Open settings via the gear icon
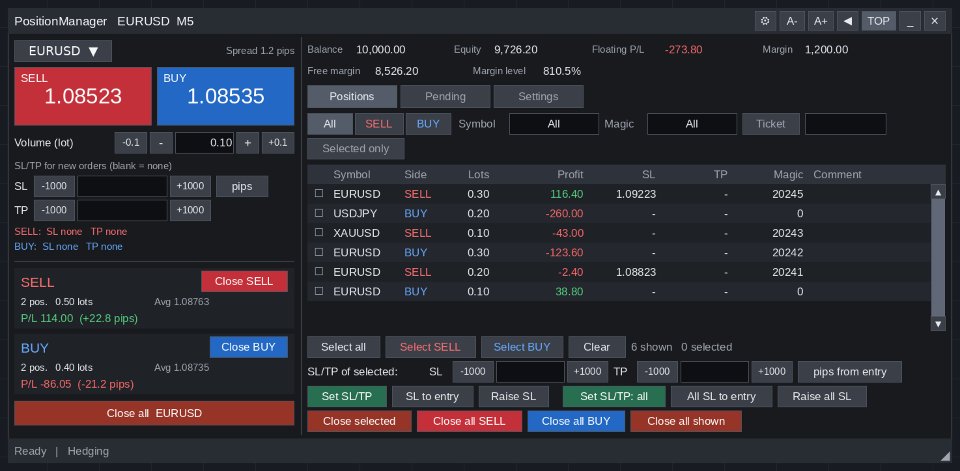The width and height of the screenshot is (960, 471). click(765, 21)
